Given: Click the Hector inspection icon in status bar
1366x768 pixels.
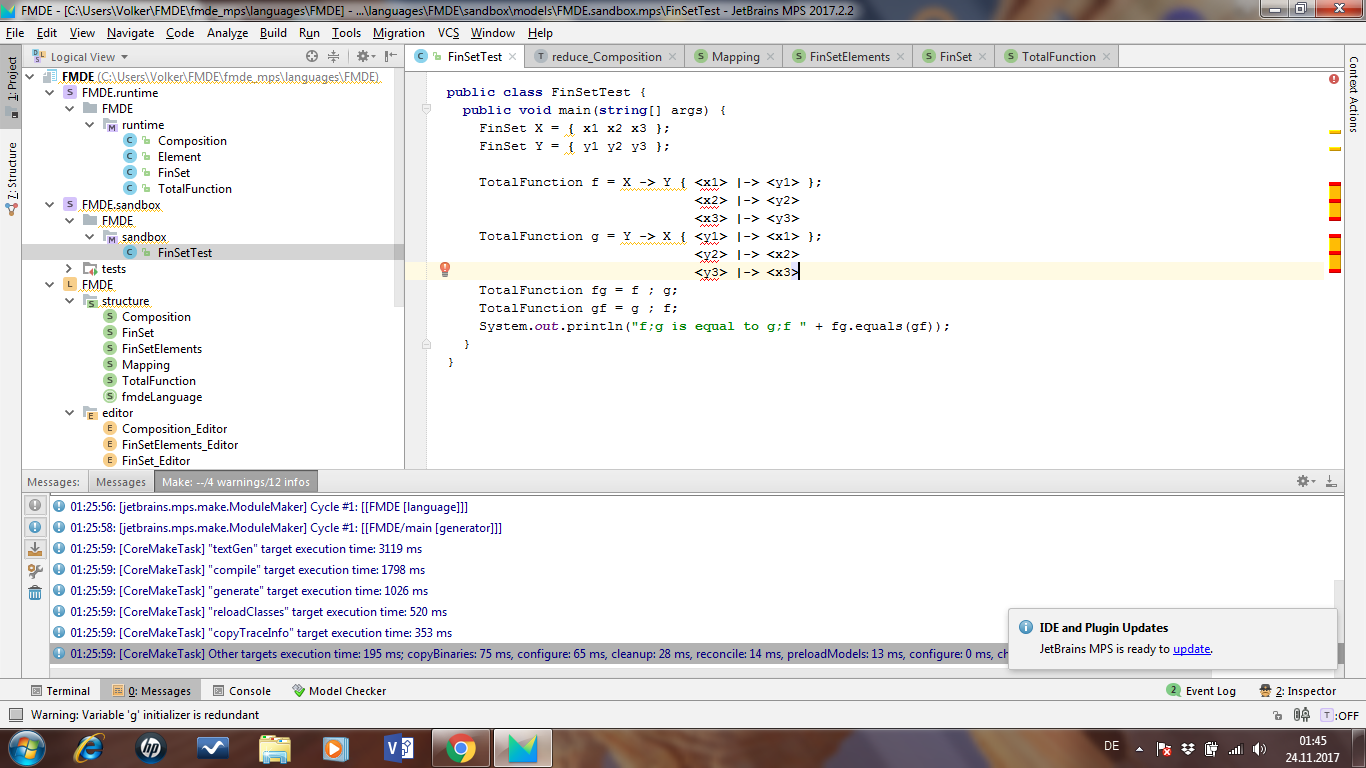Looking at the screenshot, I should 1302,715.
